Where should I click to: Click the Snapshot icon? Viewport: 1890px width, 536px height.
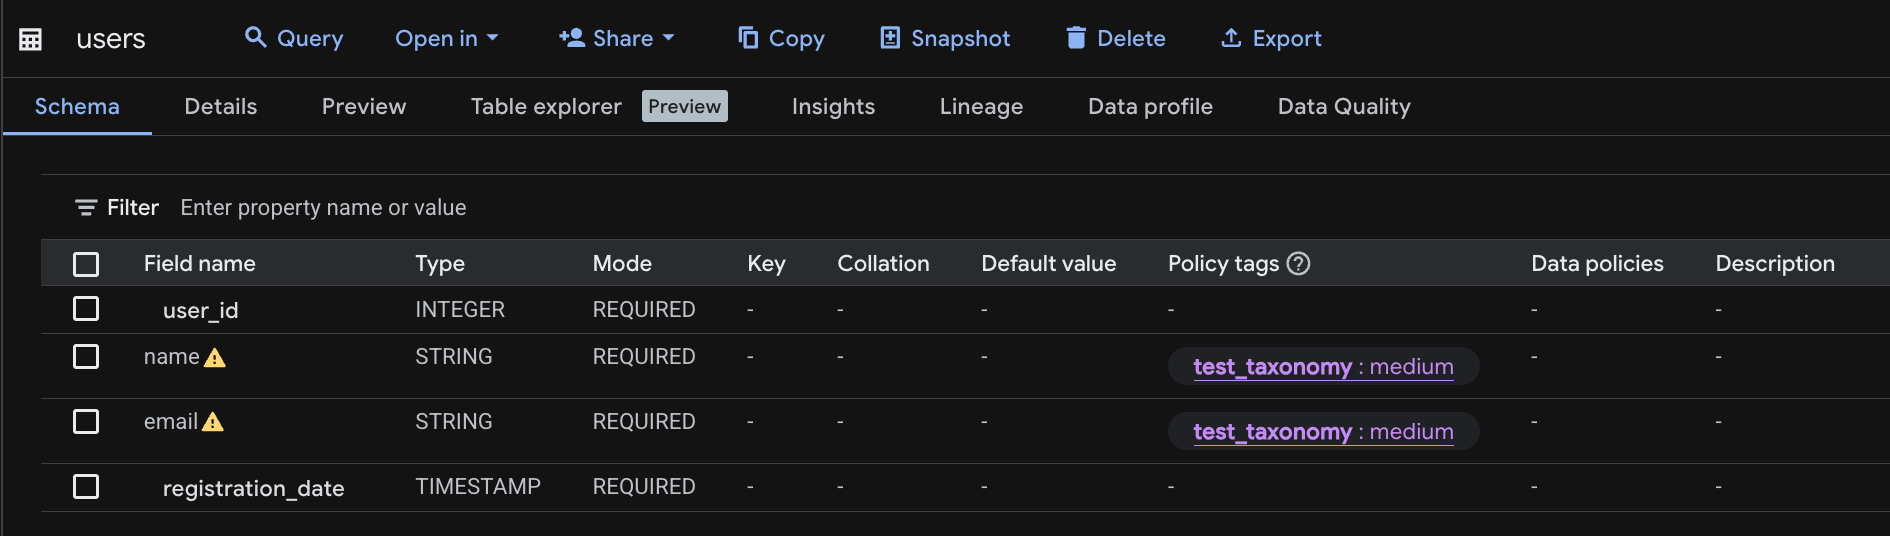click(x=890, y=38)
